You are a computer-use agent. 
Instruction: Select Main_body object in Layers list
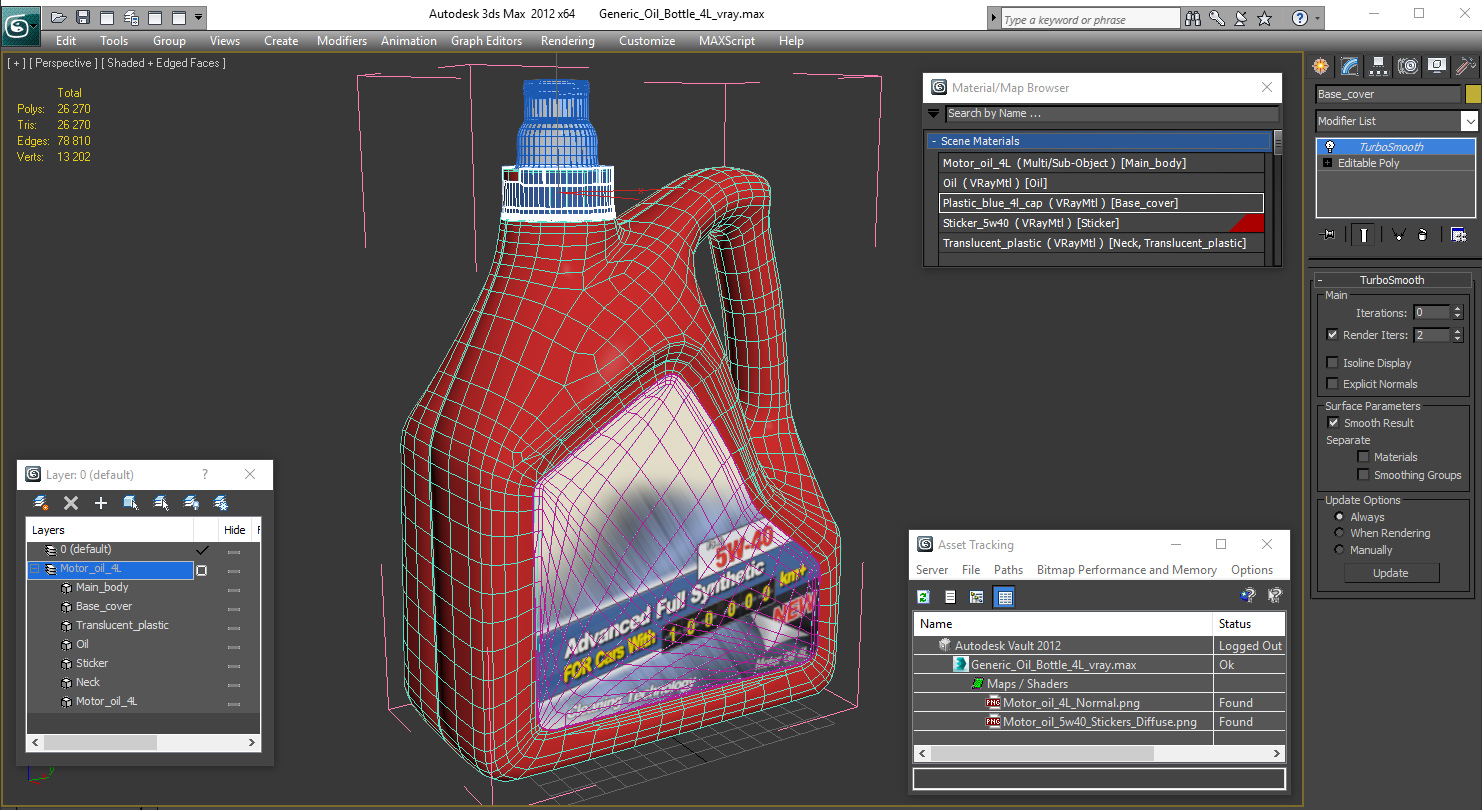[102, 588]
